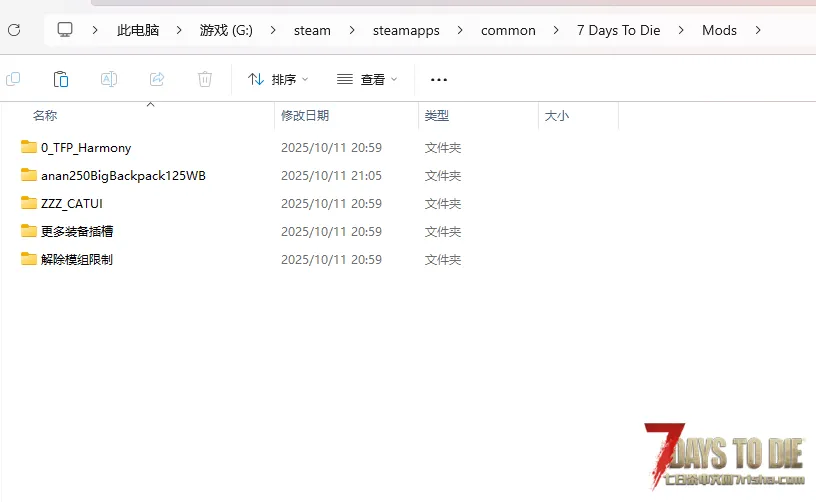The image size is (816, 502).
Task: Click the monitor icon in the address bar
Action: [66, 30]
